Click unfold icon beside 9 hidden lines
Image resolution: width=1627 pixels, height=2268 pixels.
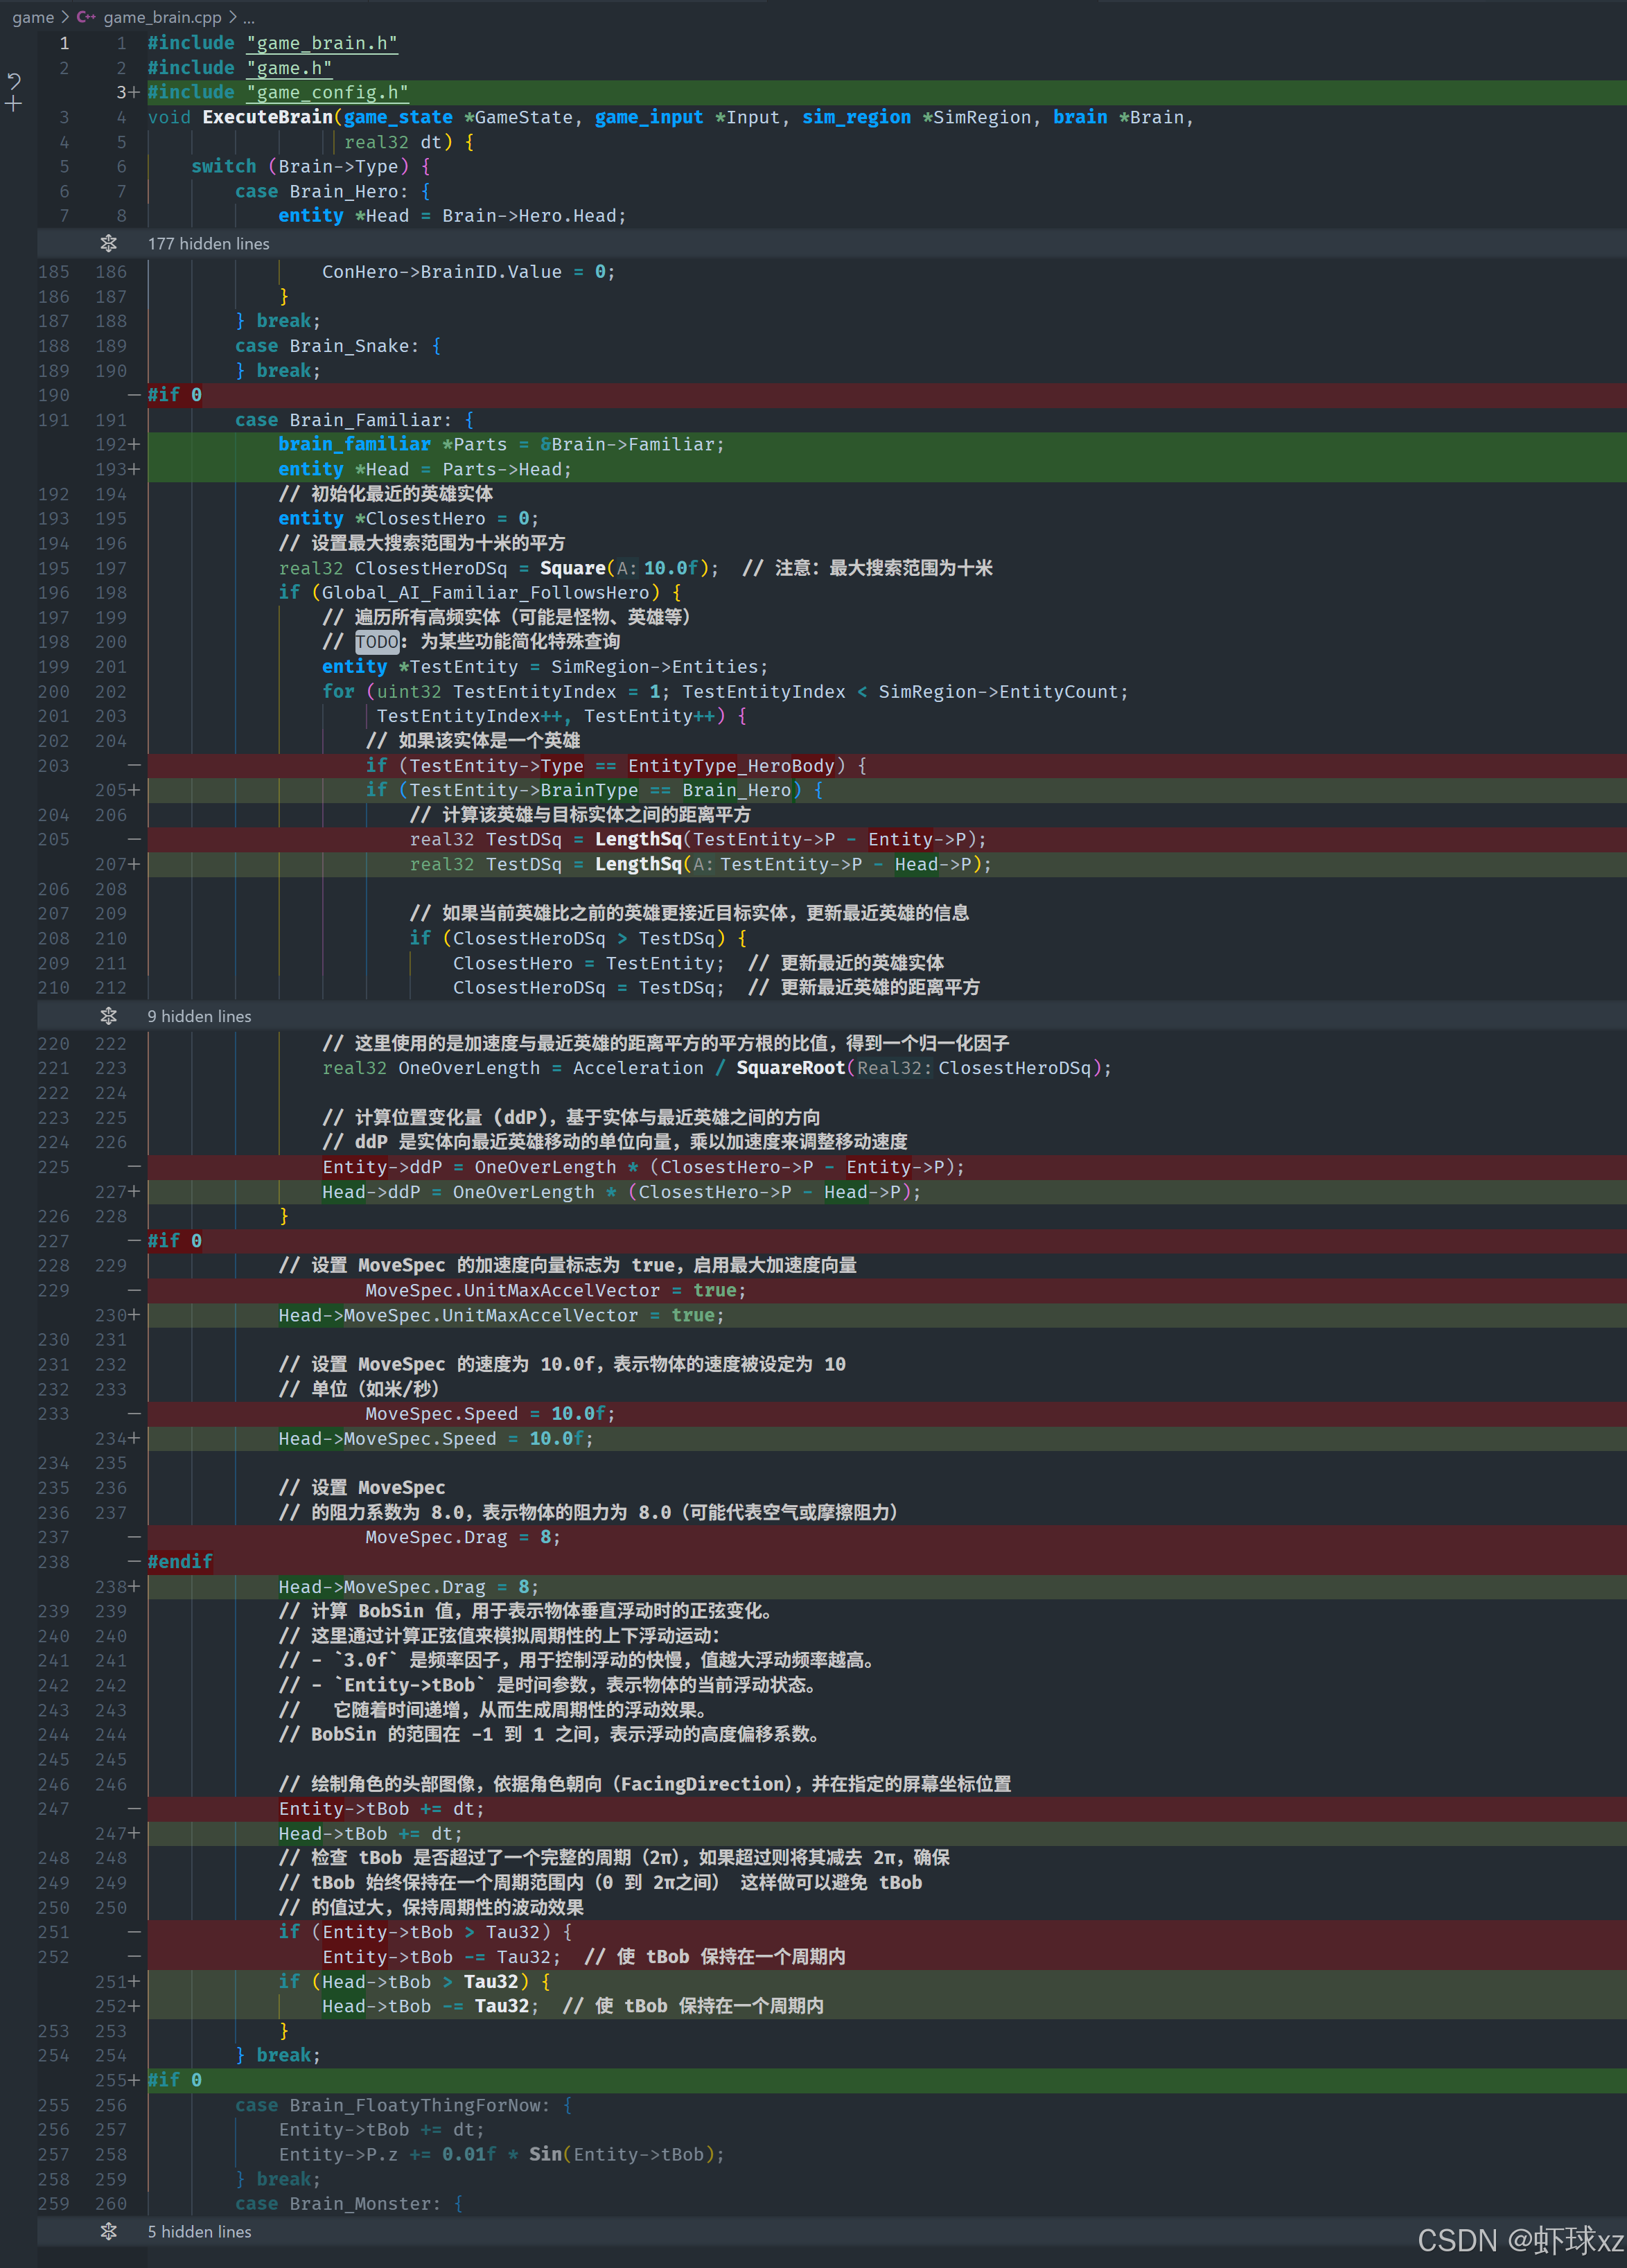tap(109, 1016)
